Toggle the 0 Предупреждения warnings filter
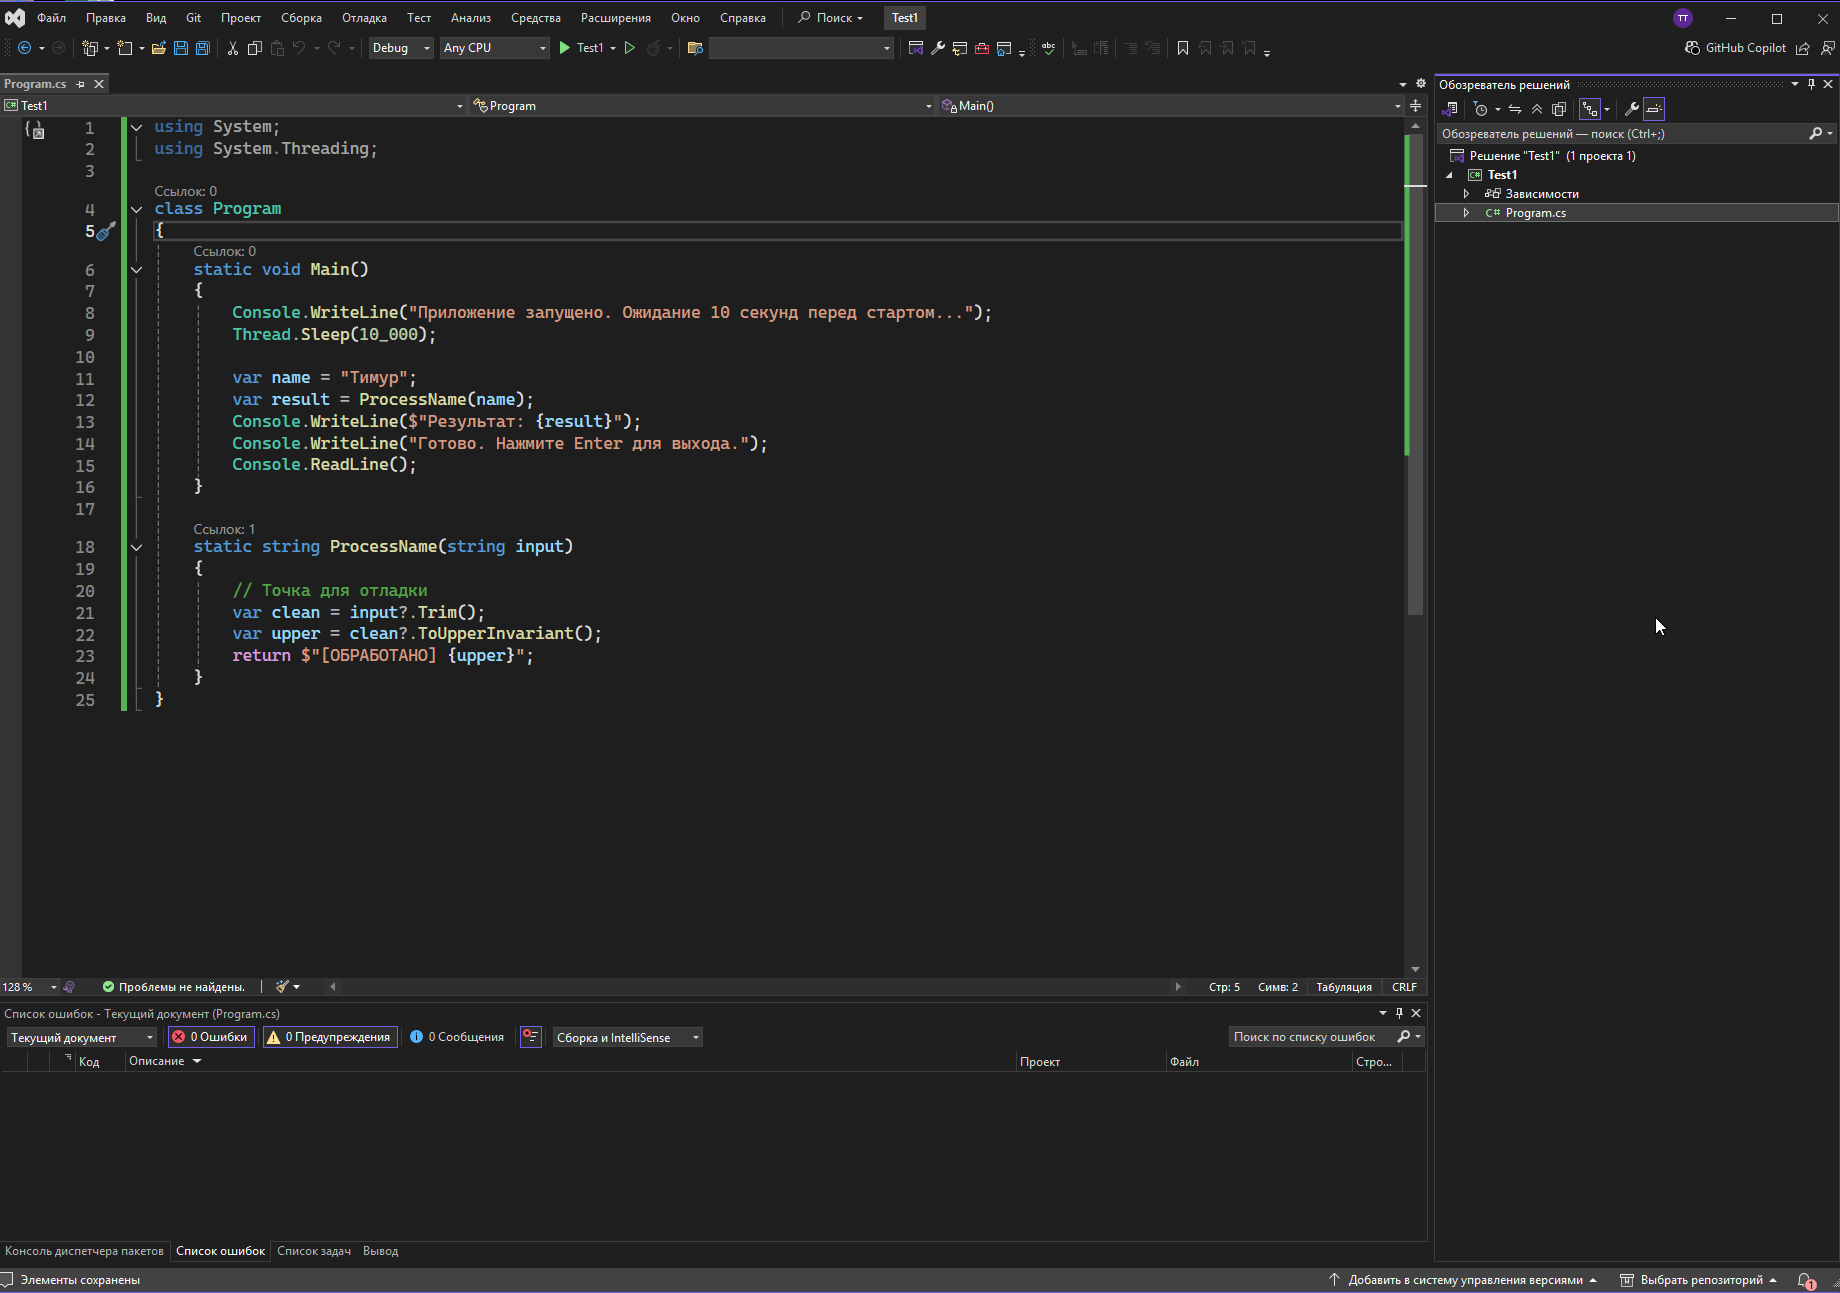 tap(330, 1037)
